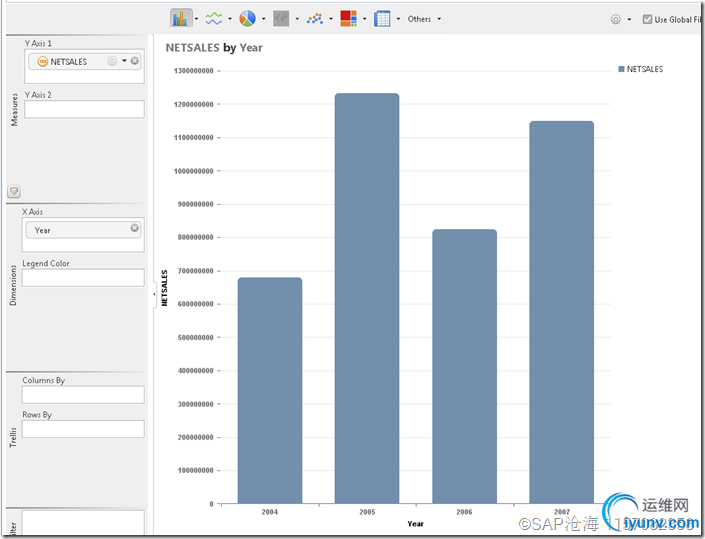This screenshot has width=705, height=539.
Task: Click the Y Axis 2 drop field
Action: coord(83,109)
